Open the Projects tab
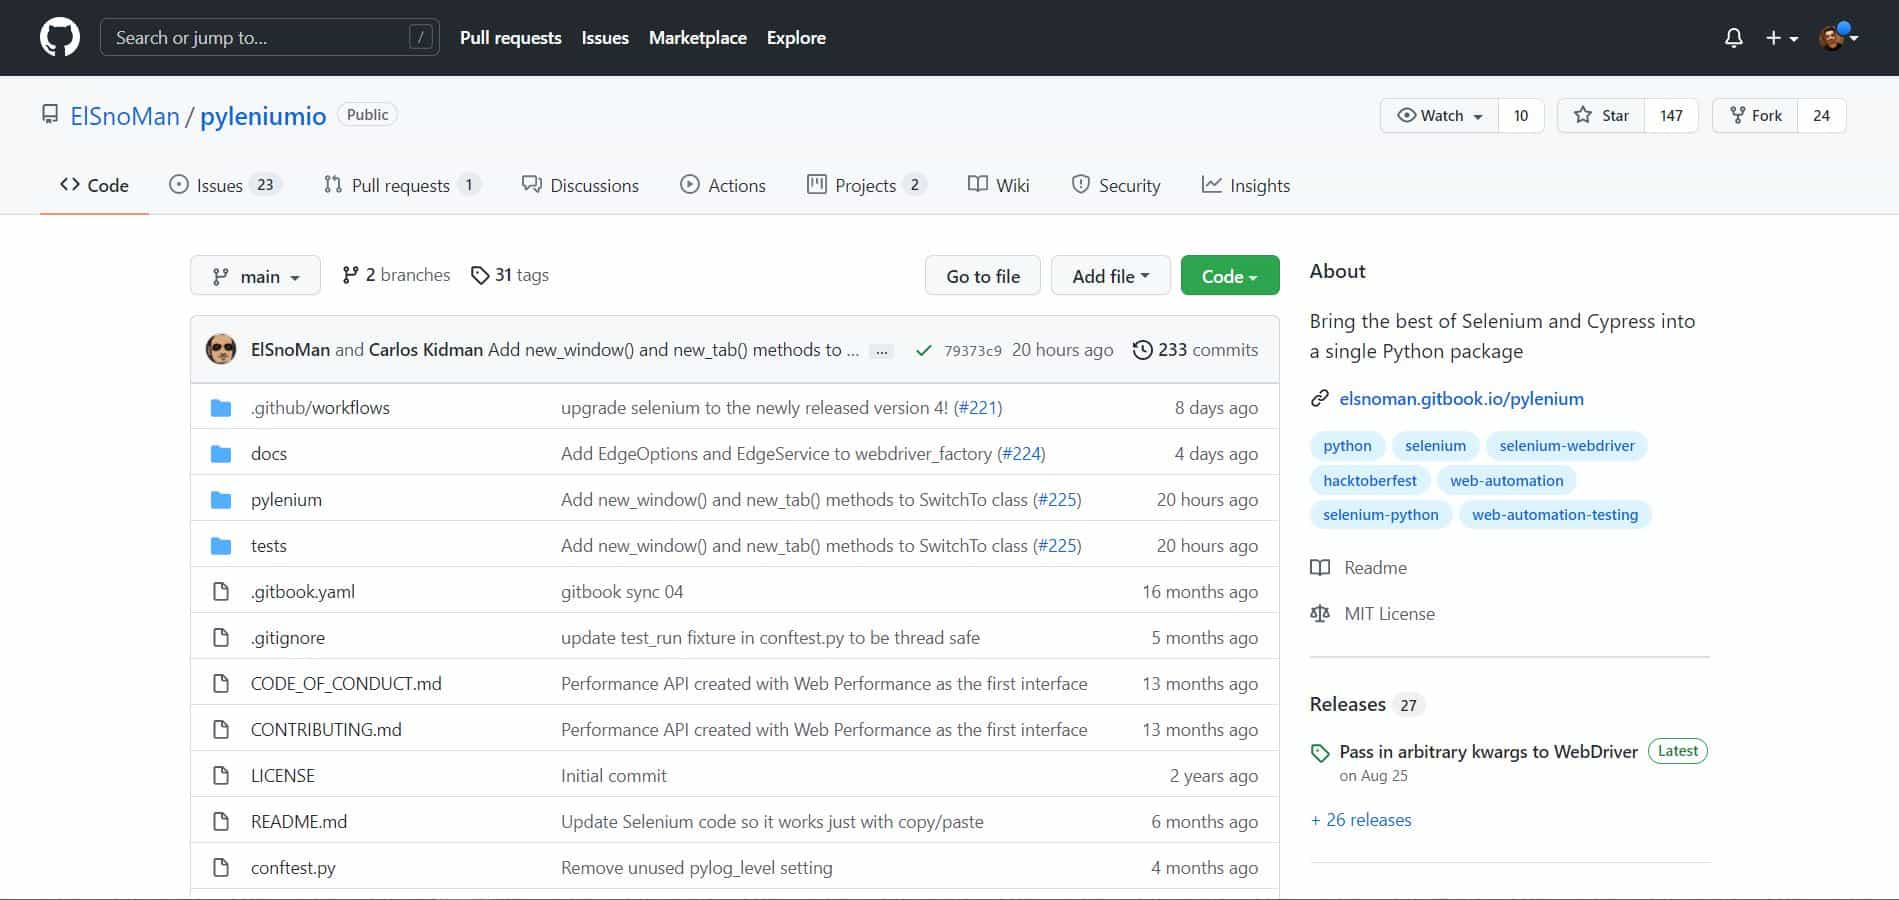This screenshot has width=1899, height=900. point(867,185)
